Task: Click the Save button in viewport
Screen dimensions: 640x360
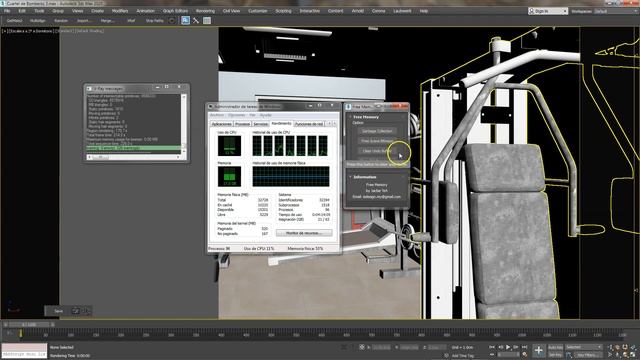Action: coord(58,311)
